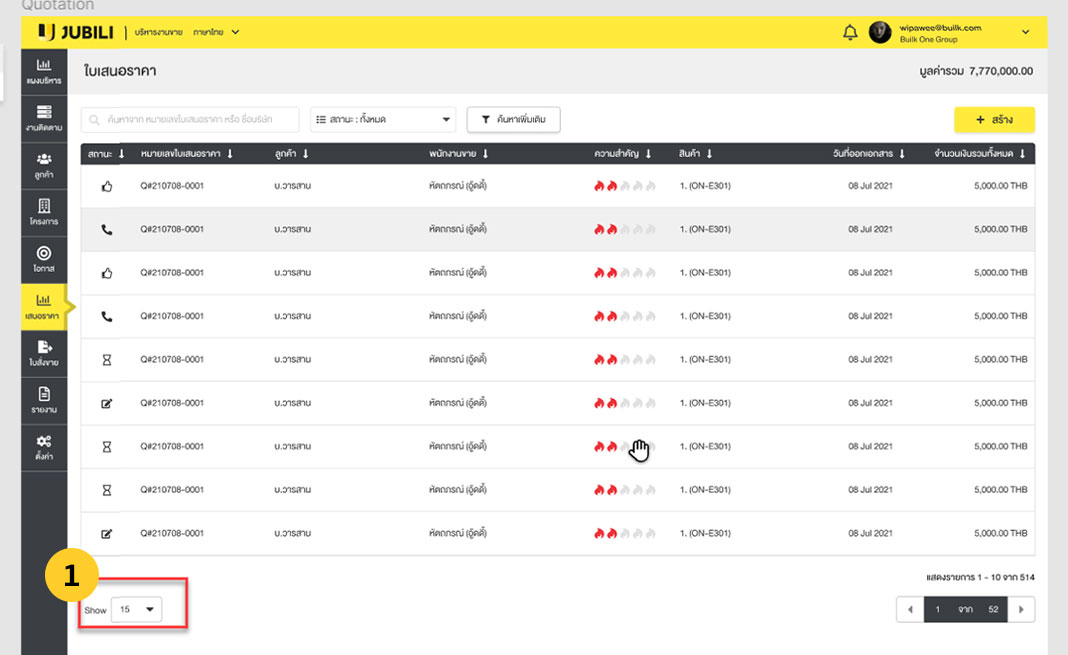Open the งานติดตาม task tracking sidebar icon
Screen dimensions: 1068x655
[44, 118]
